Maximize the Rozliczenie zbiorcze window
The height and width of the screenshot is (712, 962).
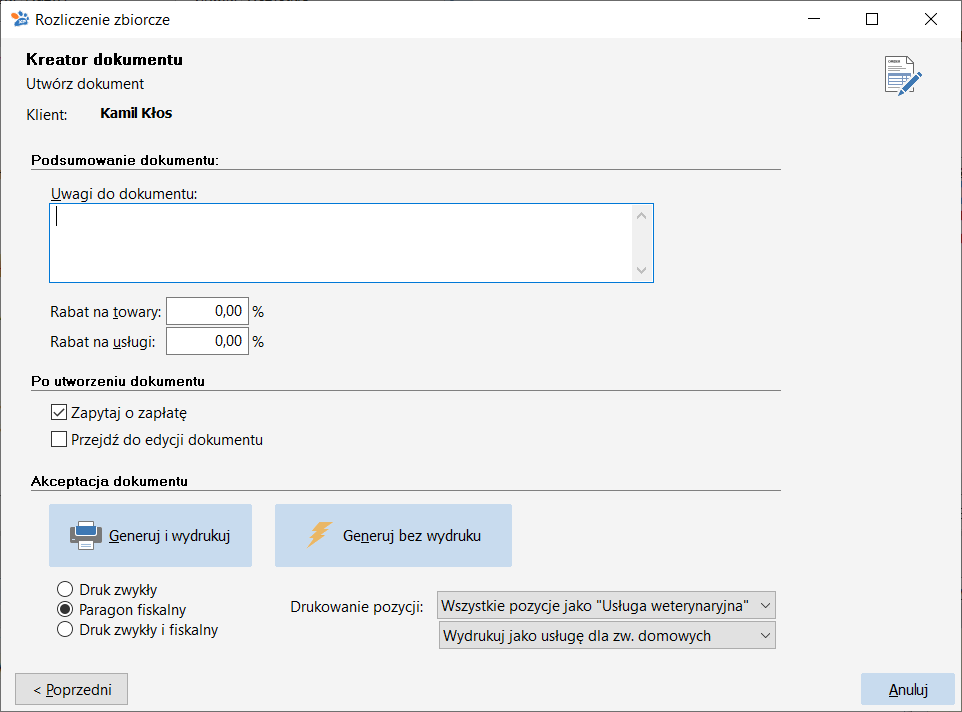[x=872, y=19]
